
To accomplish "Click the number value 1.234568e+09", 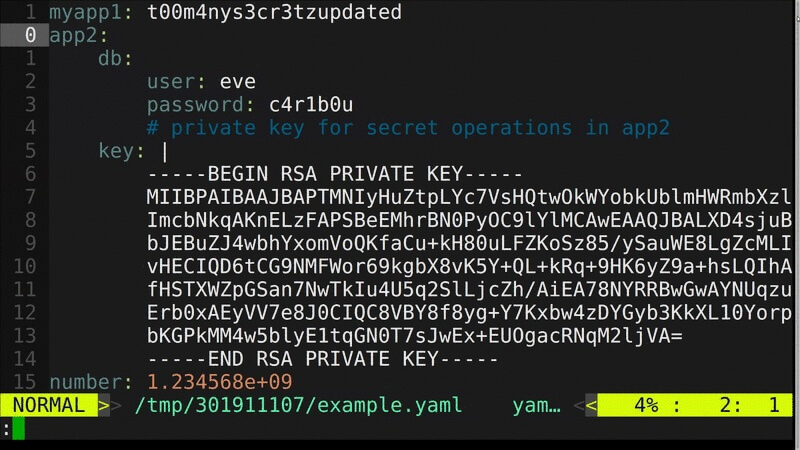I will 220,382.
